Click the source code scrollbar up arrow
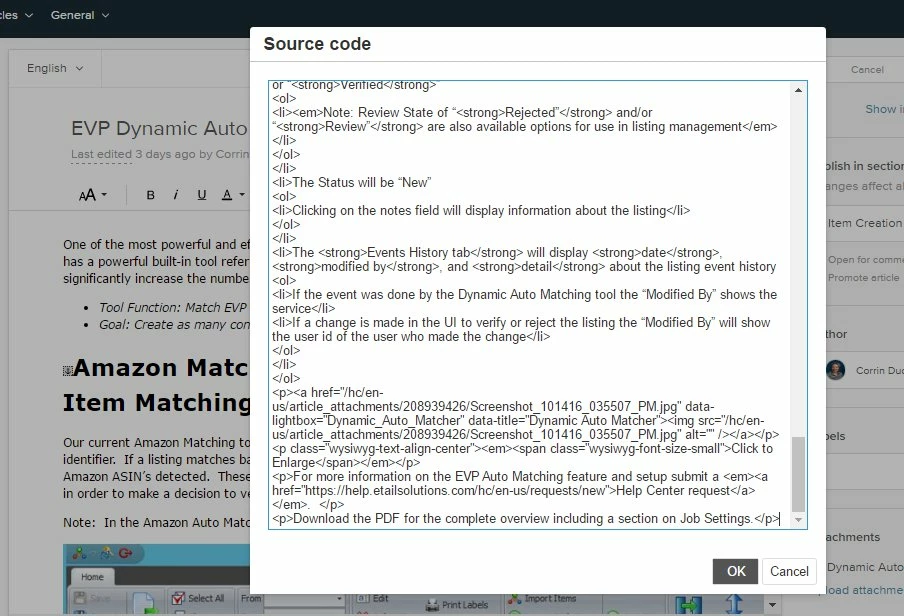The width and height of the screenshot is (904, 616). tap(798, 90)
